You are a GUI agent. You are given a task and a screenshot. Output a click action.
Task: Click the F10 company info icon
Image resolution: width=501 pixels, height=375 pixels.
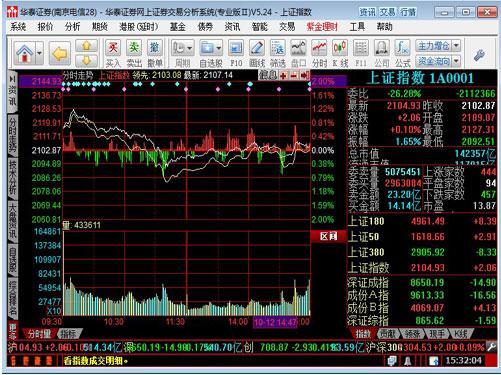[x=236, y=53]
